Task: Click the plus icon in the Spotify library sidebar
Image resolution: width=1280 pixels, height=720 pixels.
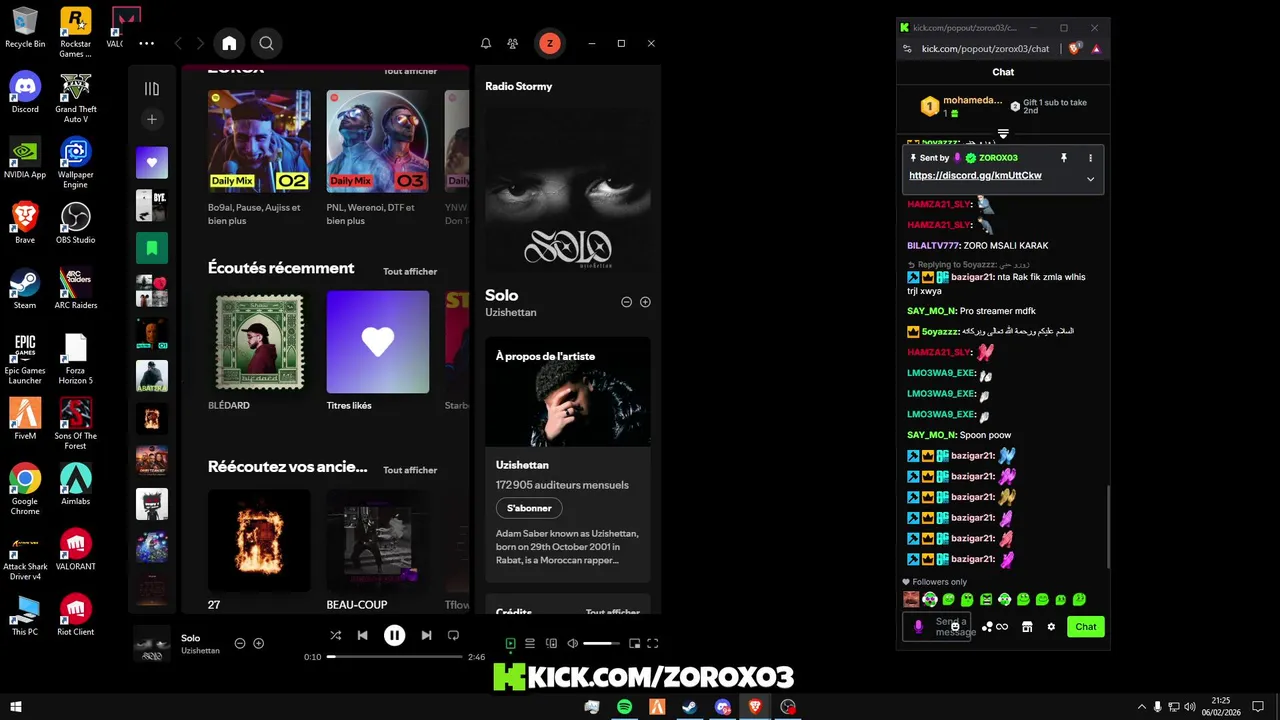Action: click(152, 119)
